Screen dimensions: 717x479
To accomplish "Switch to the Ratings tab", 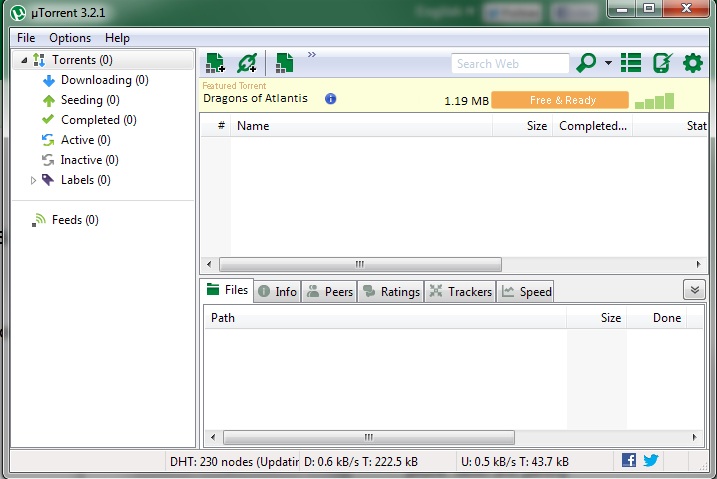I will [x=391, y=292].
